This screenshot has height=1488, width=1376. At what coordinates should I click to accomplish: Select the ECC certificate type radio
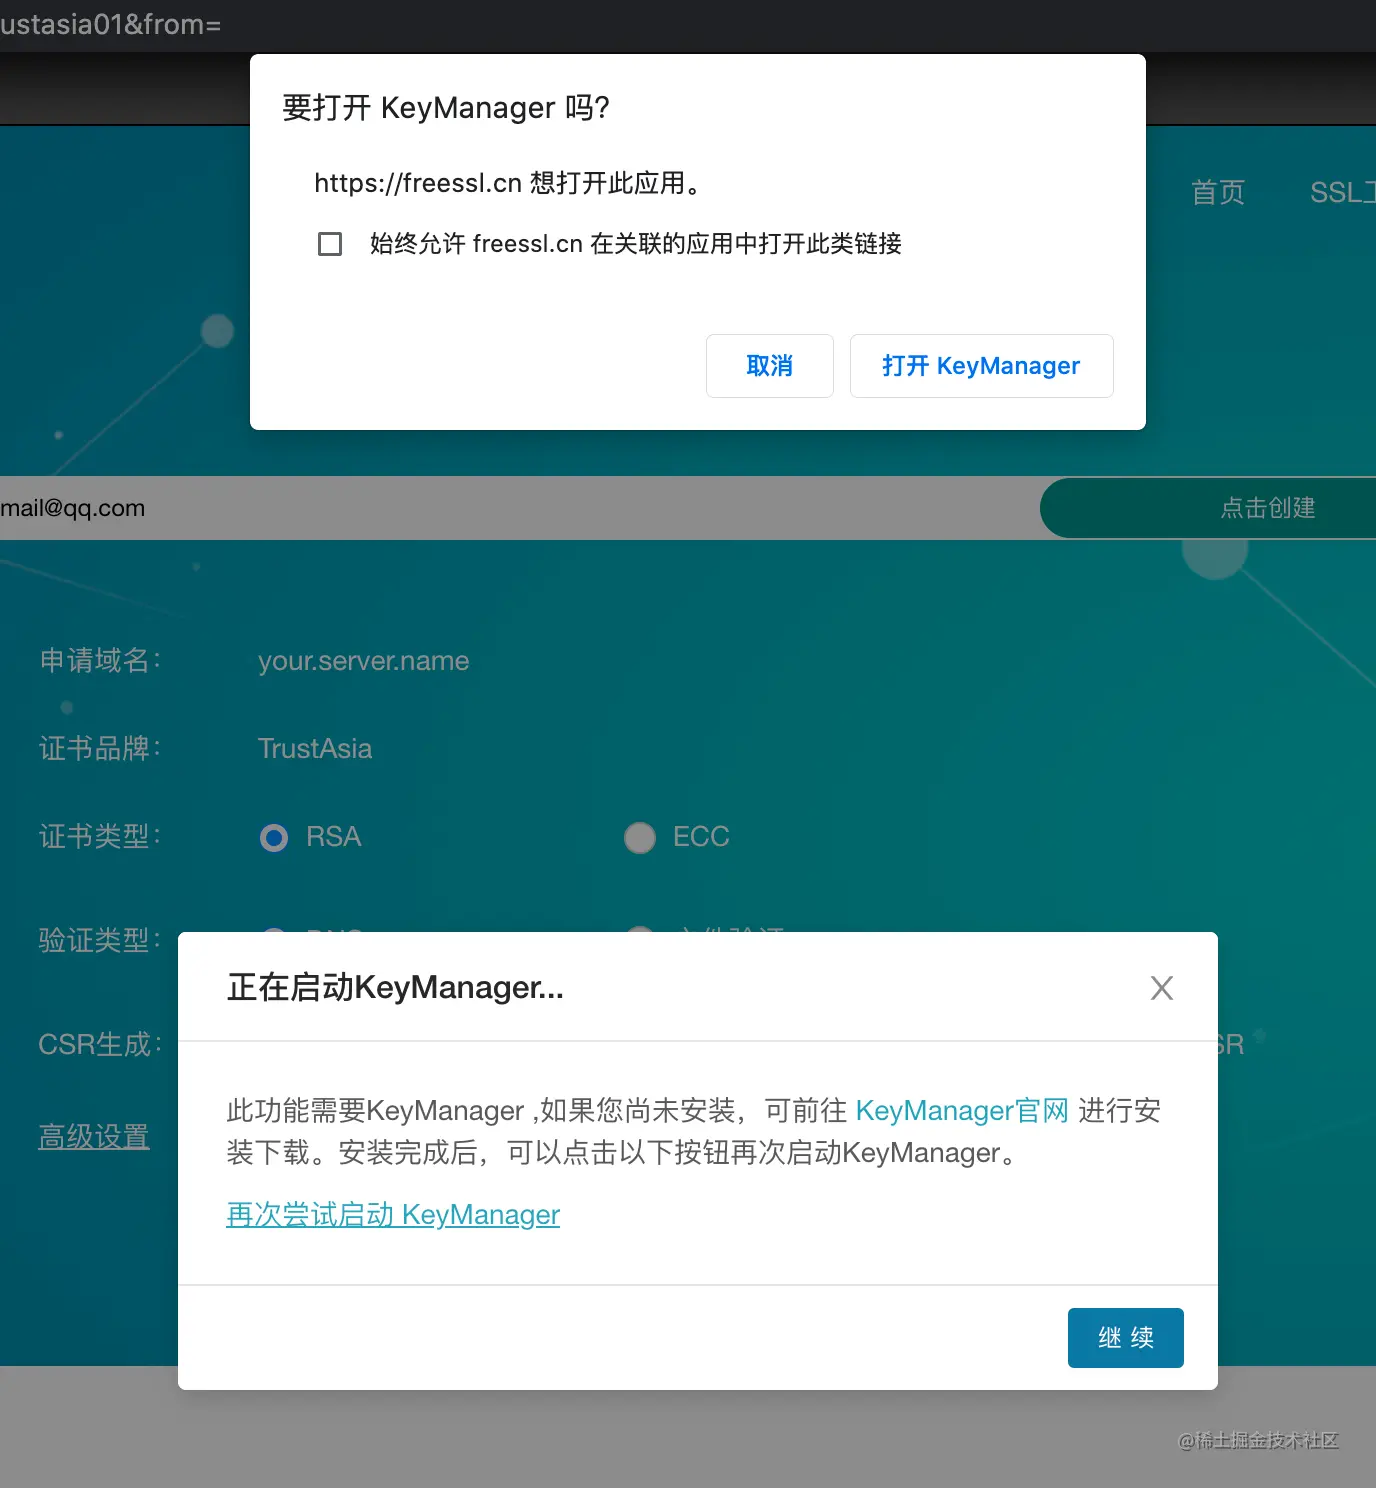point(640,837)
